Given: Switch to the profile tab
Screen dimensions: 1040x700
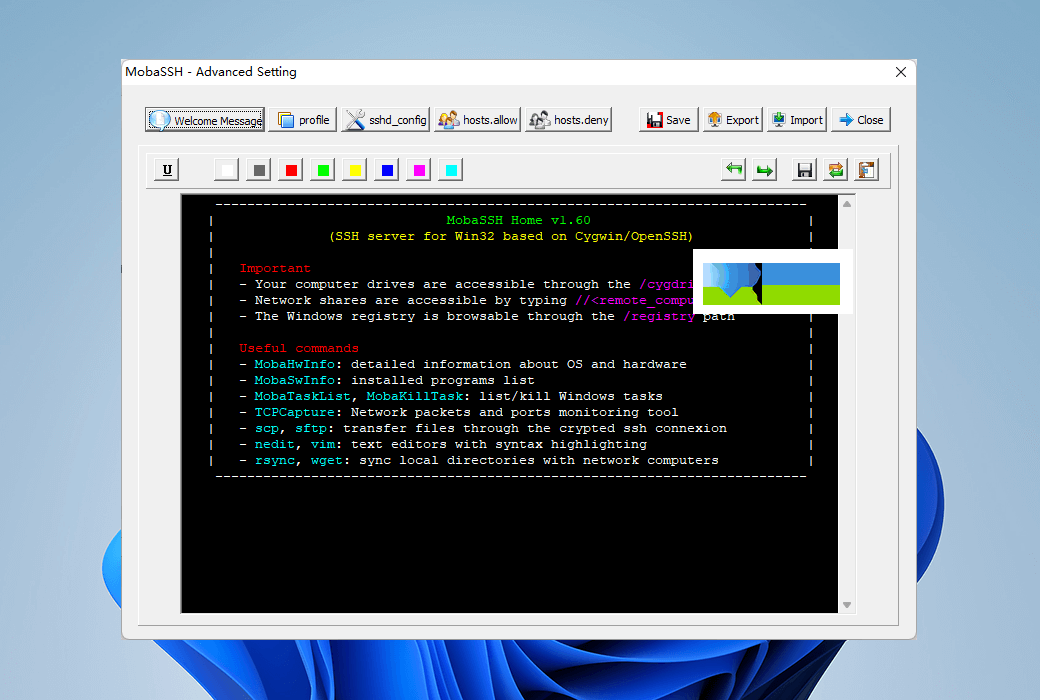Looking at the screenshot, I should 302,120.
